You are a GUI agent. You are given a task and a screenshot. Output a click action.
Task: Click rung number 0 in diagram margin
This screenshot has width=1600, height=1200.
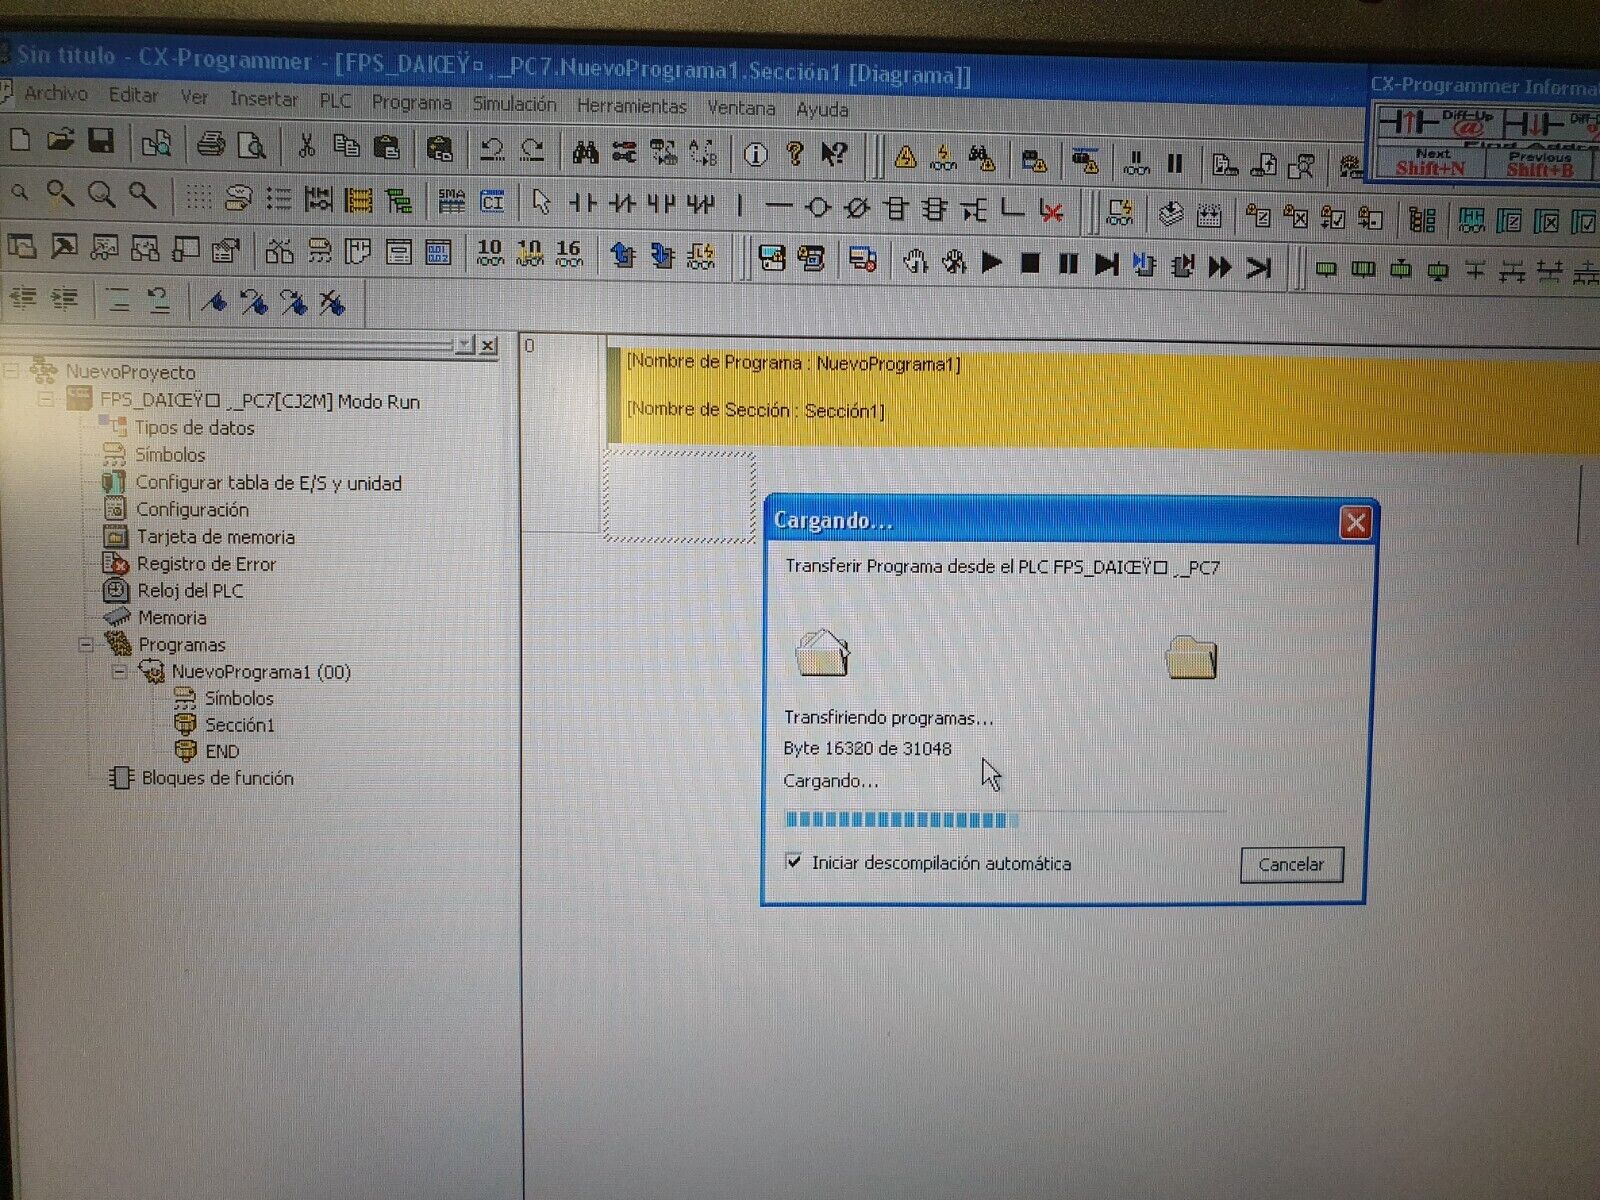pyautogui.click(x=530, y=346)
